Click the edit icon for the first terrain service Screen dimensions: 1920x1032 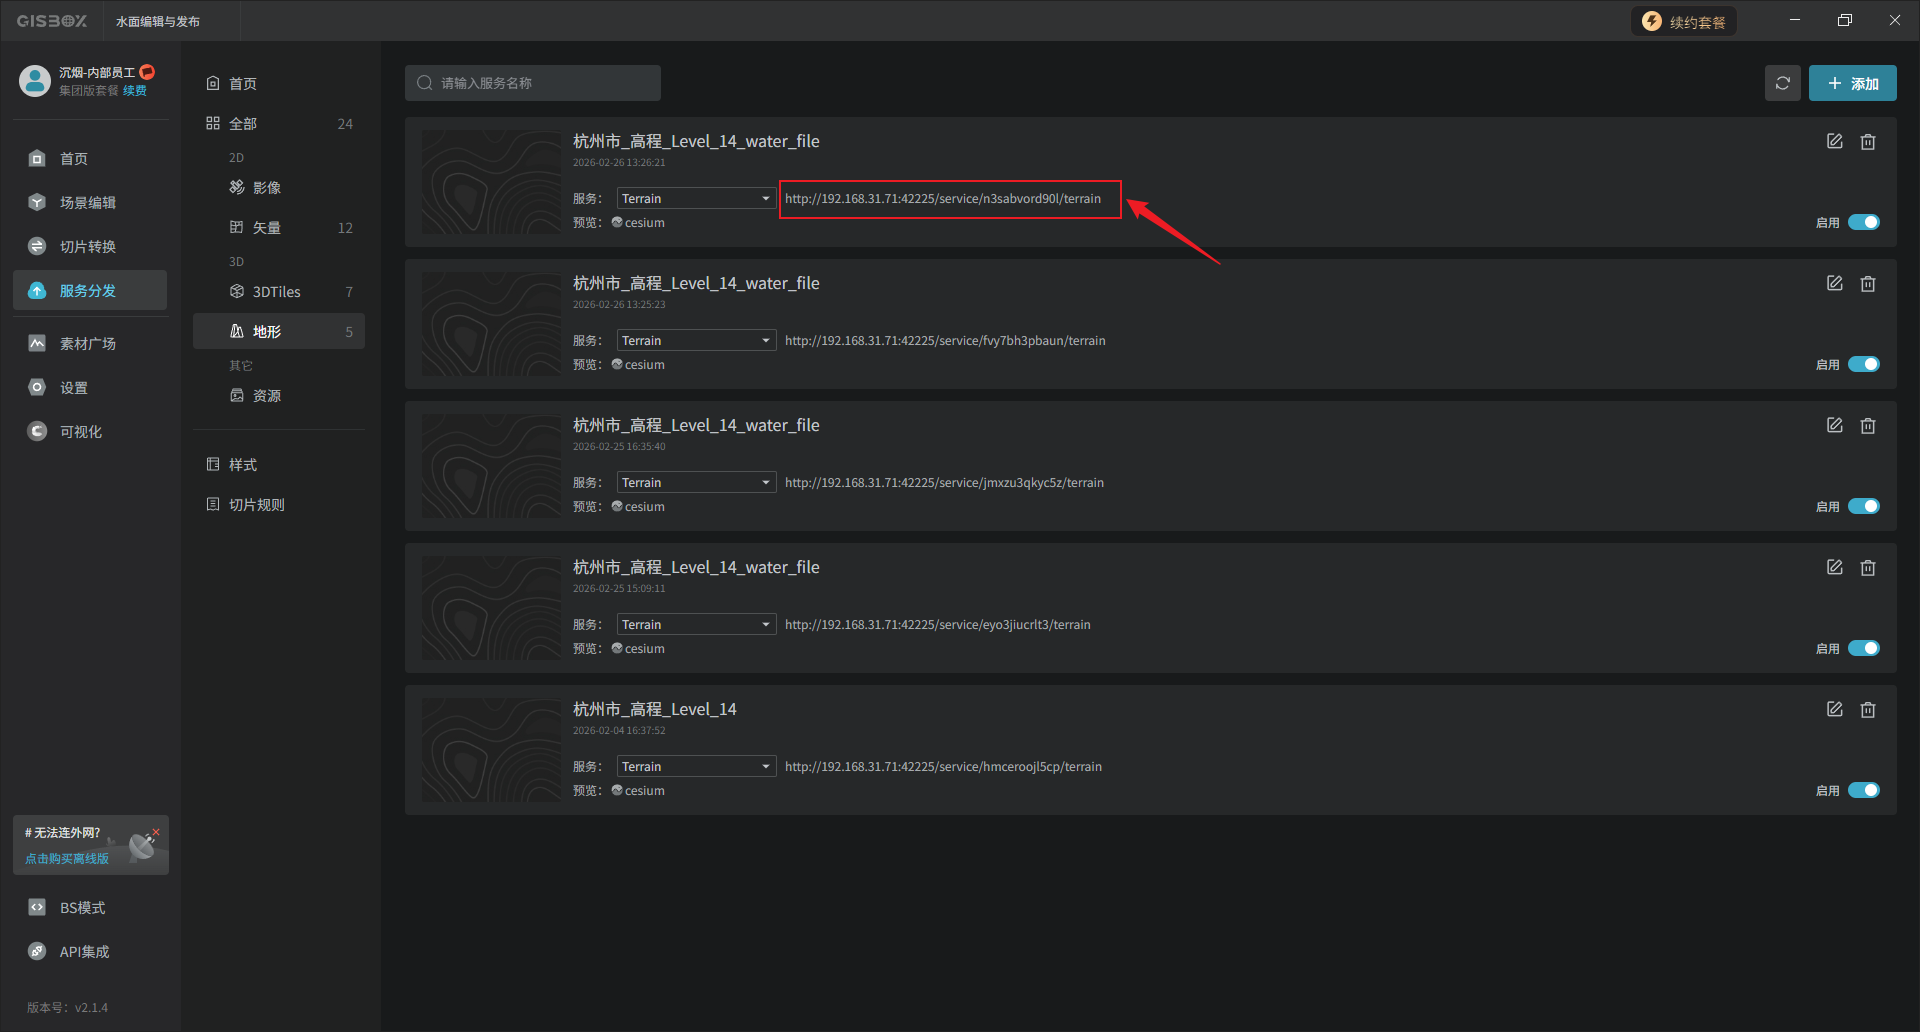[1834, 142]
